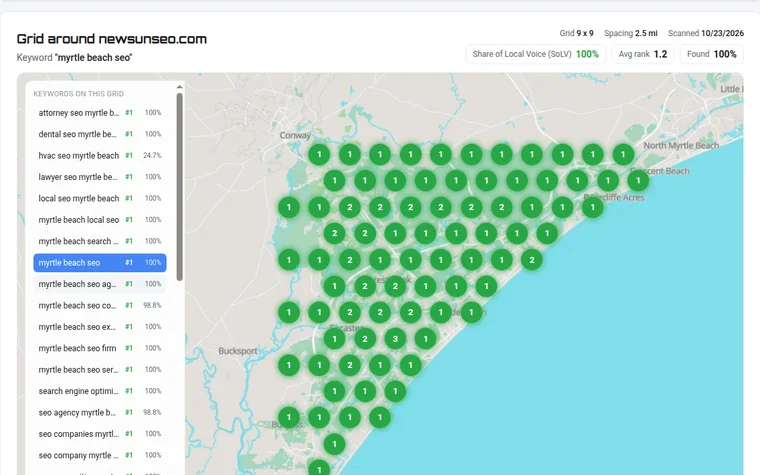Viewport: 760px width, 475px height.
Task: Click the "Grid around newsunseo.com" heading
Action: [111, 39]
